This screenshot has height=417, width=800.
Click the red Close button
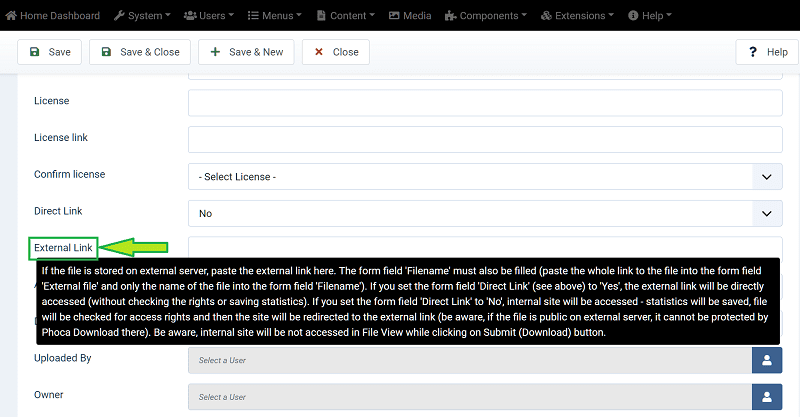click(336, 52)
